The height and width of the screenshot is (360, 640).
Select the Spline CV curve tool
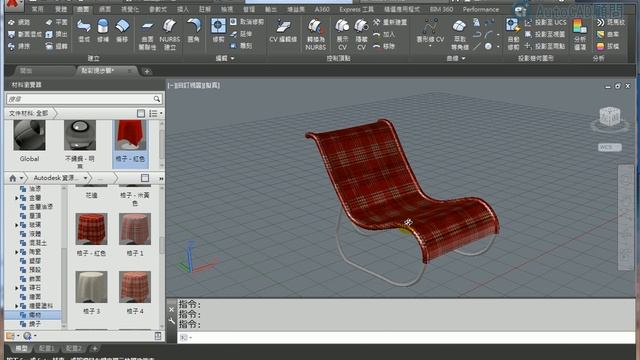(430, 33)
